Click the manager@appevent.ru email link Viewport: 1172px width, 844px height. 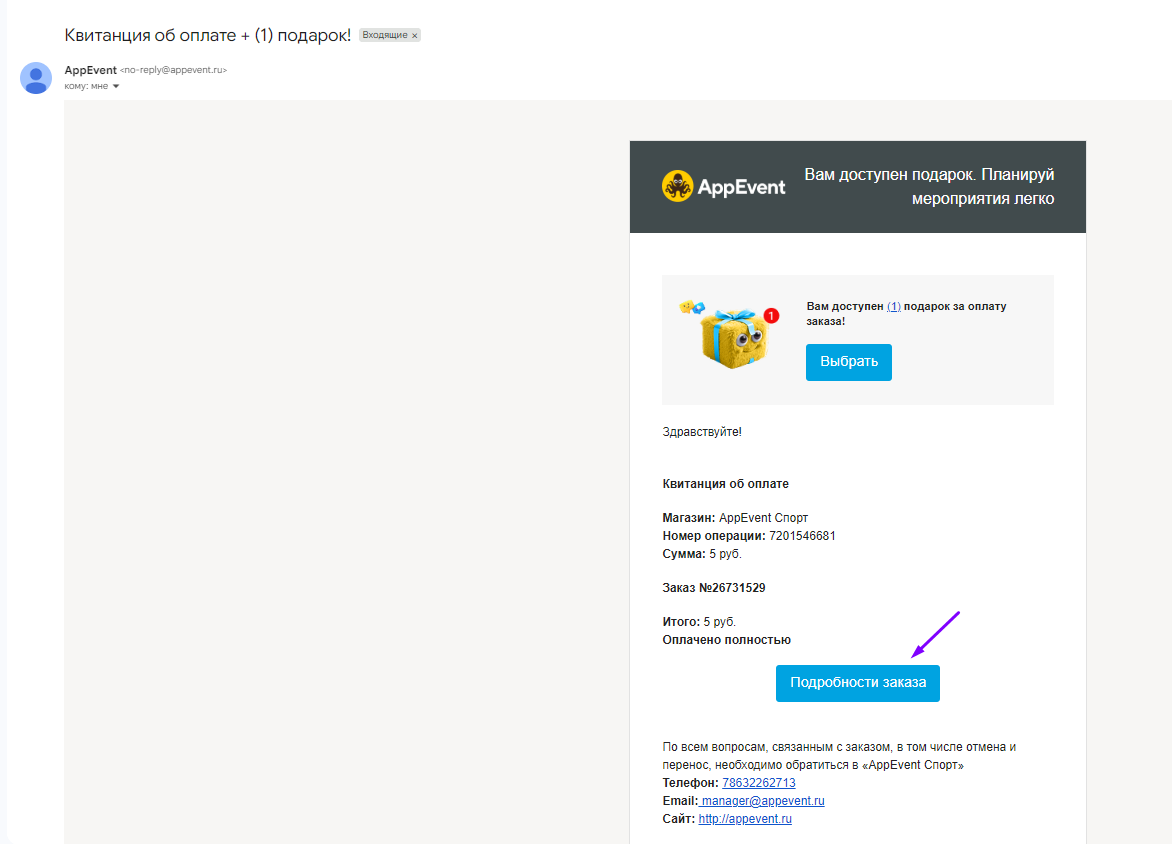(762, 801)
